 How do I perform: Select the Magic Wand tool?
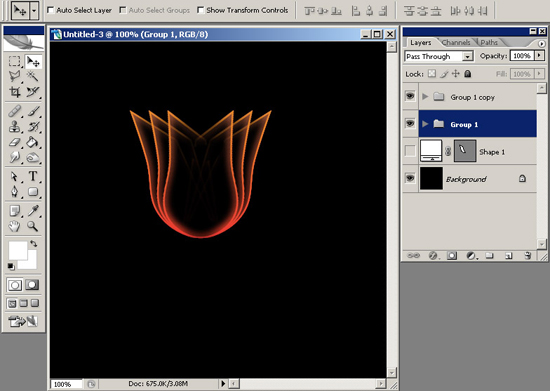pos(33,76)
